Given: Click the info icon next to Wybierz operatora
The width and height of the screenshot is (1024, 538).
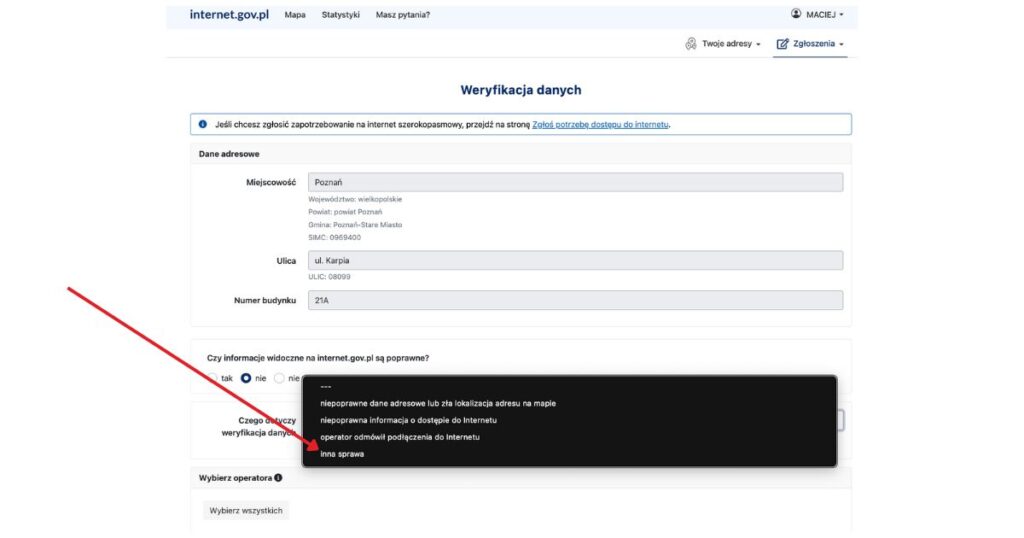Looking at the screenshot, I should (278, 478).
